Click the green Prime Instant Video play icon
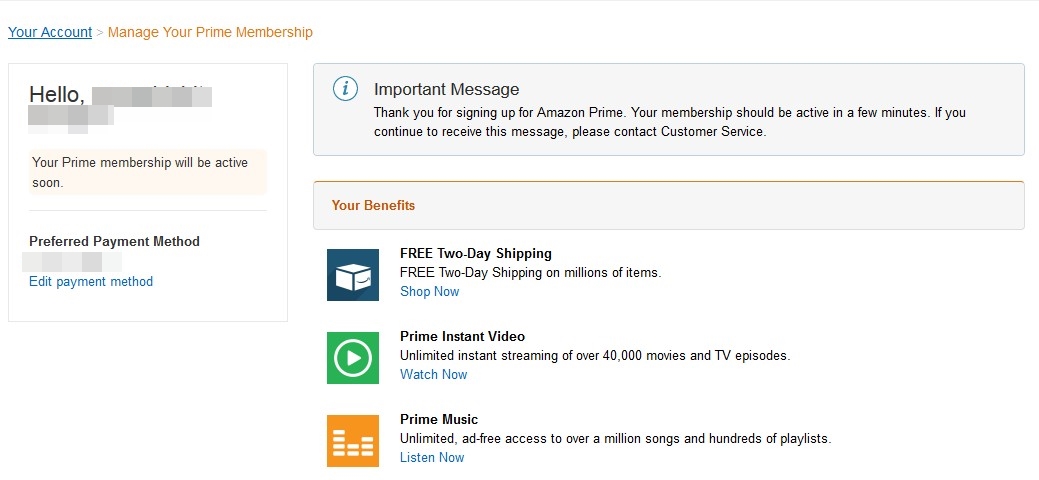The width and height of the screenshot is (1039, 480). [x=353, y=358]
